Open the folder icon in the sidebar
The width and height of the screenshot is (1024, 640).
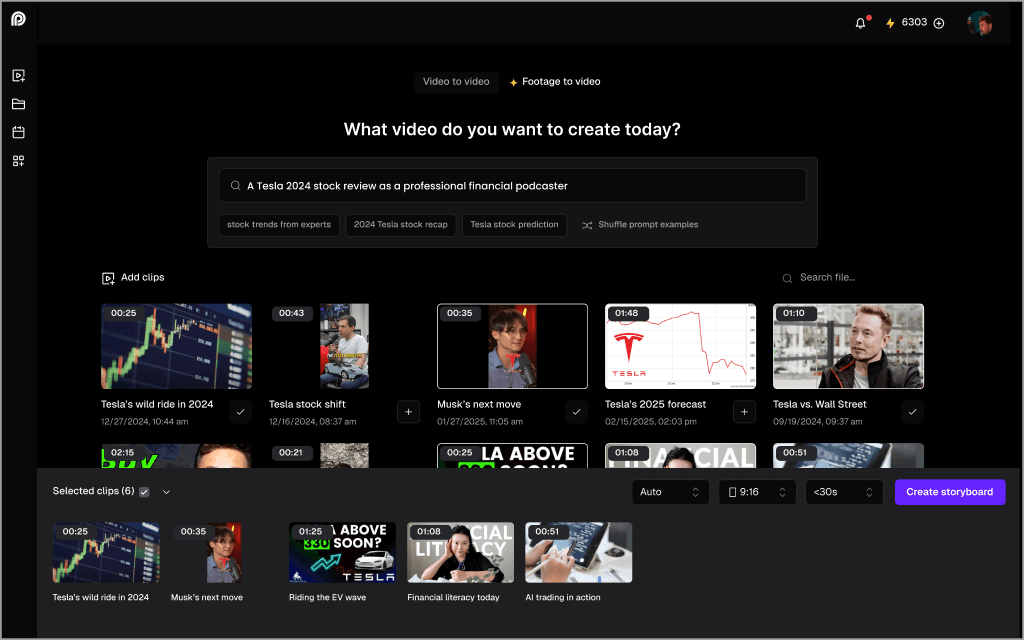(x=18, y=104)
